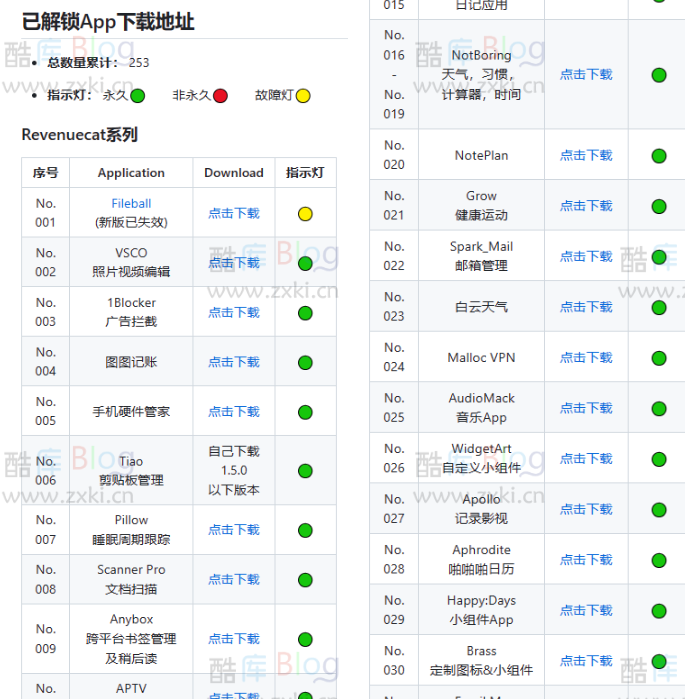Click the No. 024 cell
Image resolution: width=685 pixels, height=699 pixels.
tap(394, 357)
